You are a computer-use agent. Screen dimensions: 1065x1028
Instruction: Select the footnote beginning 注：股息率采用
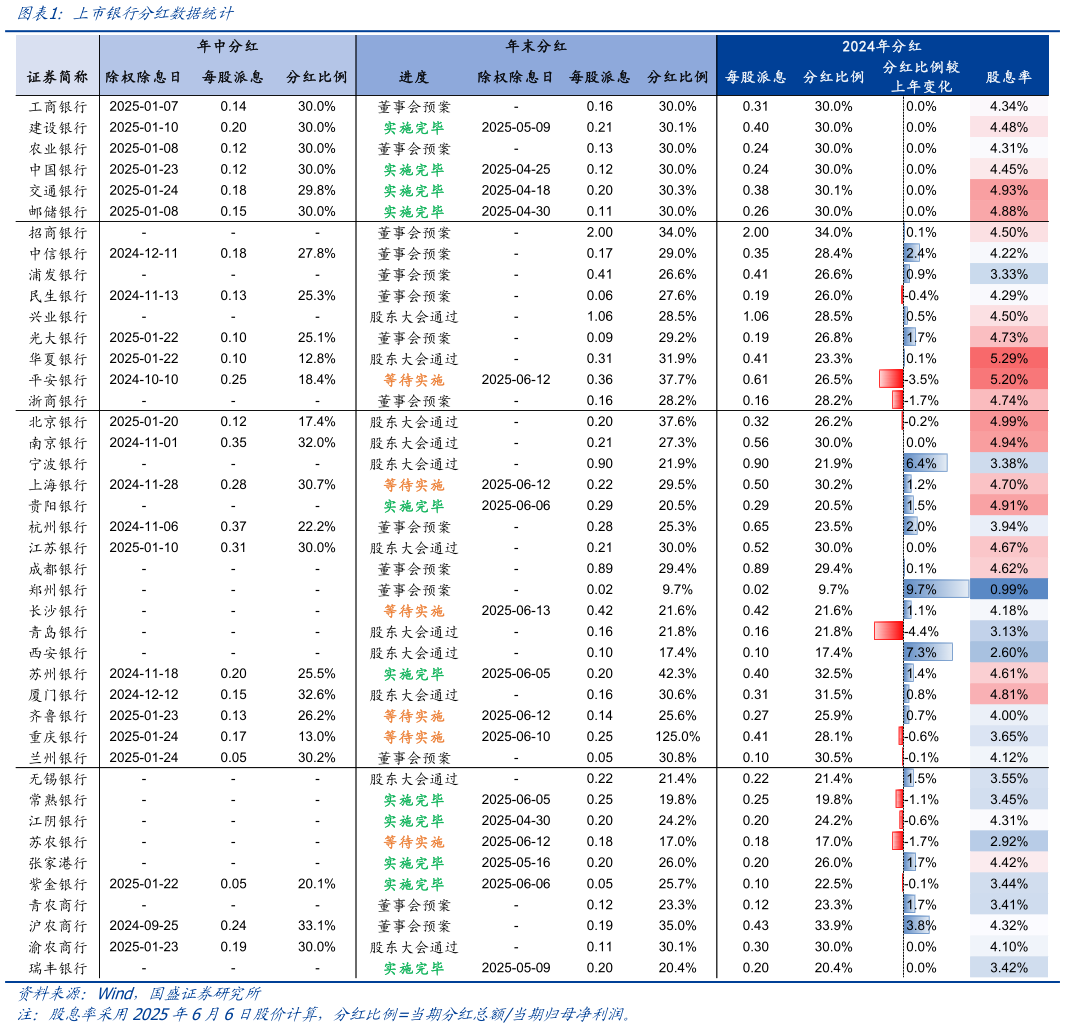(x=325, y=1014)
